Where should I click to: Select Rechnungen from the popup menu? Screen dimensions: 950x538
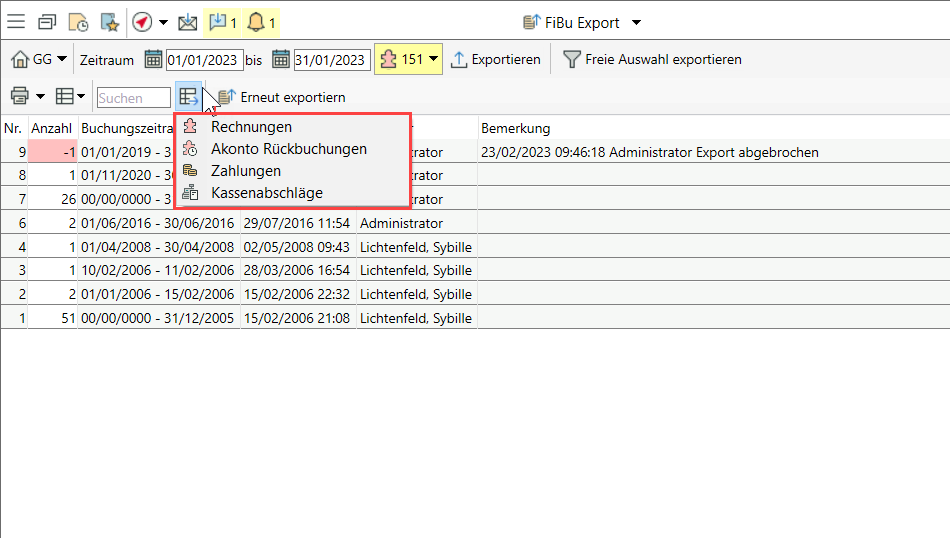(251, 127)
